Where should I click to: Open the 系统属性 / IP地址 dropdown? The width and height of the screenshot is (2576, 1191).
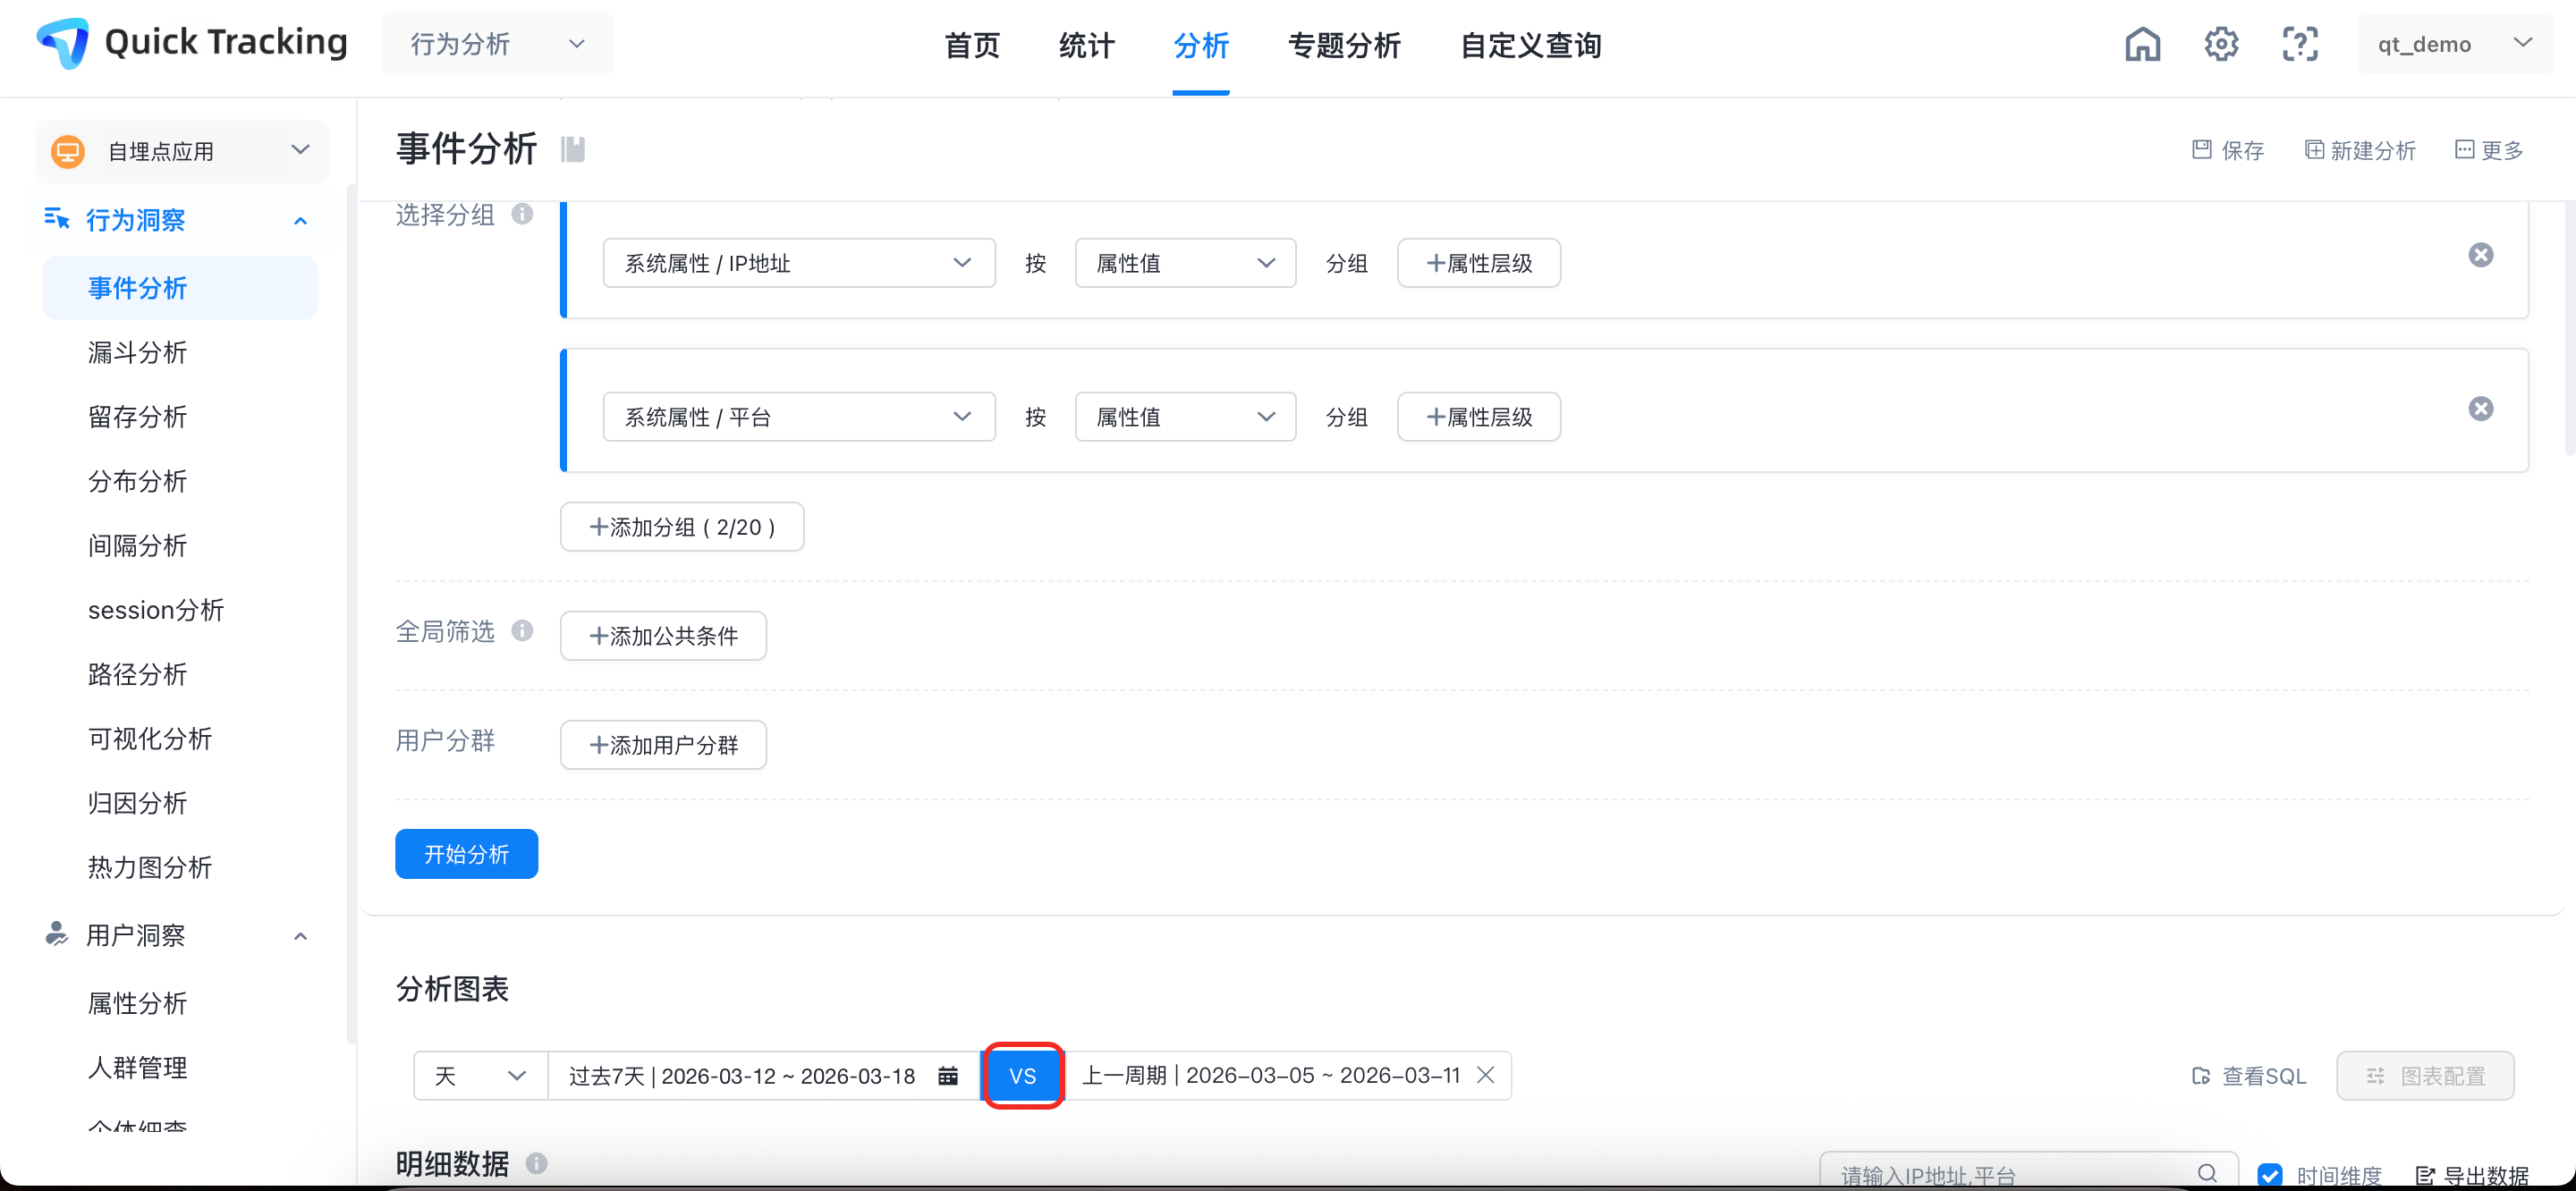(798, 263)
